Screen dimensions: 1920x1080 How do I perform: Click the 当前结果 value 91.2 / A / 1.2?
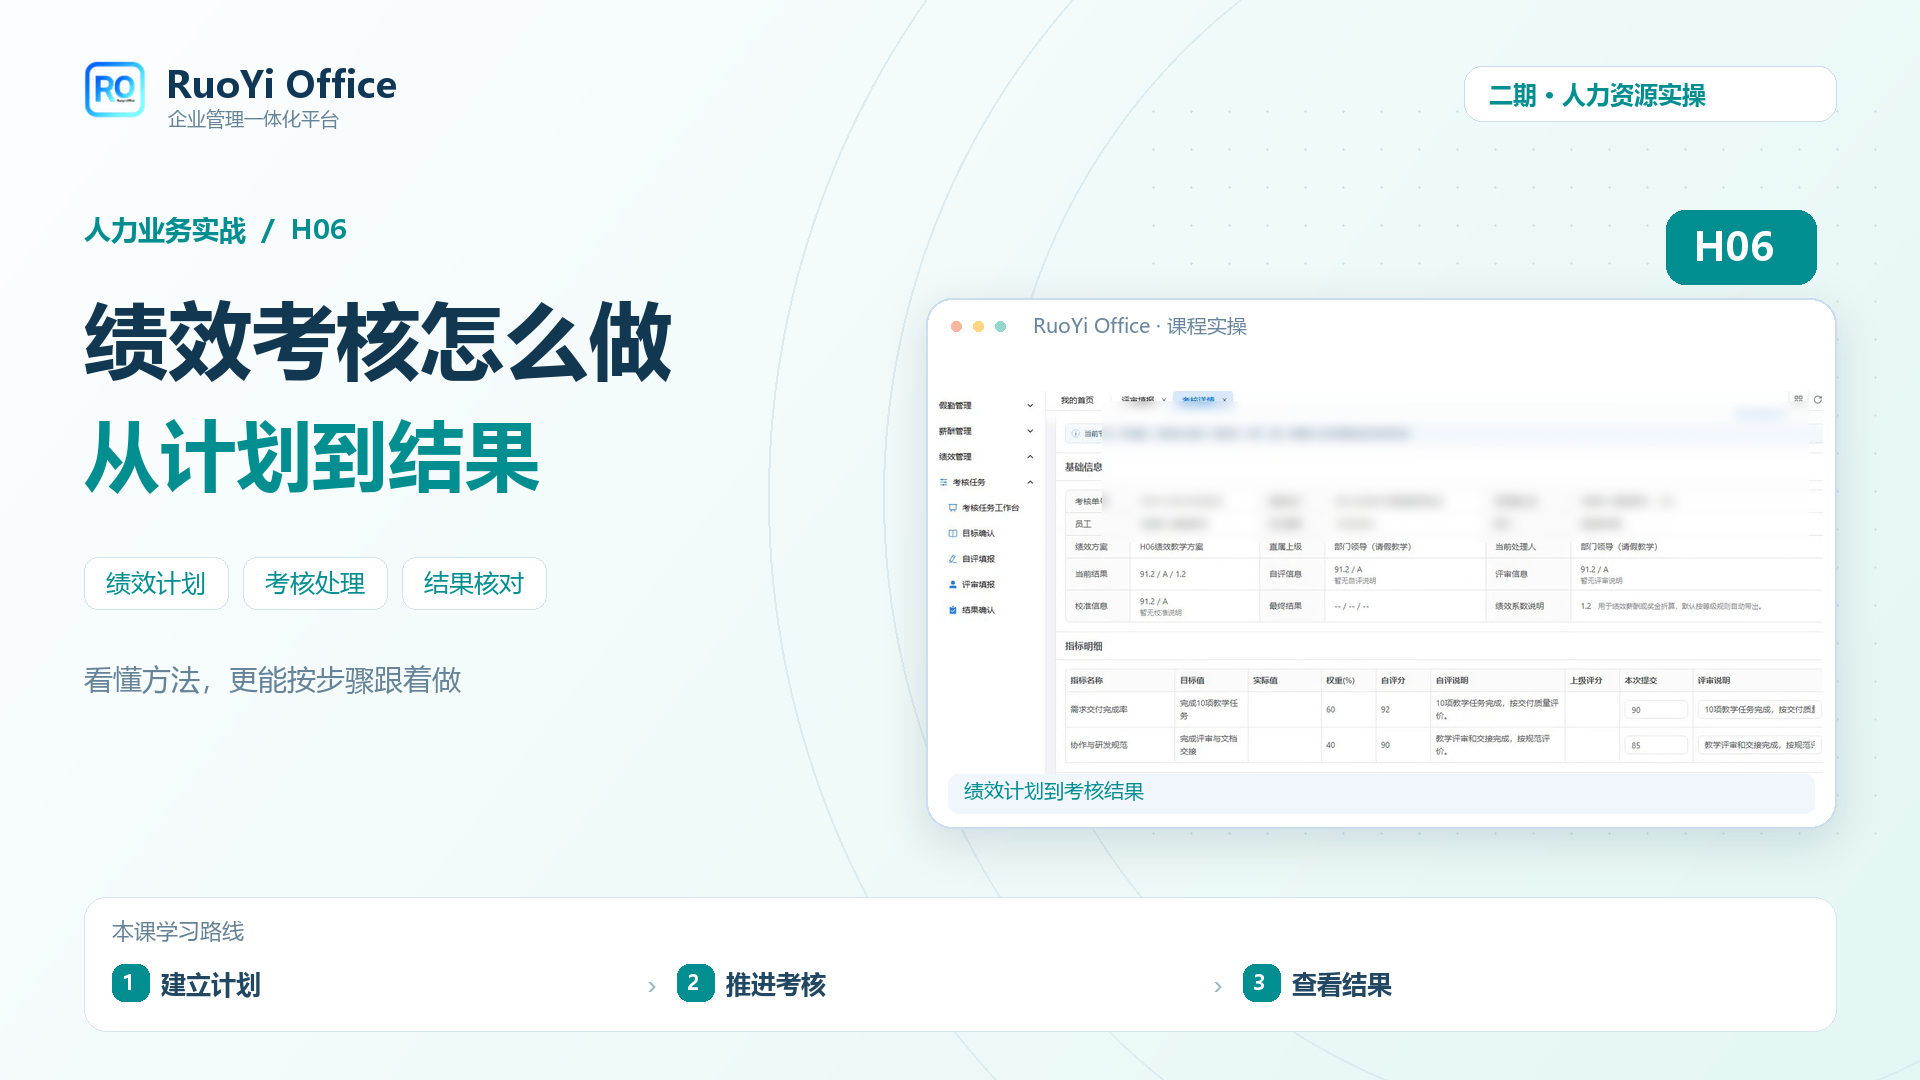(1162, 574)
